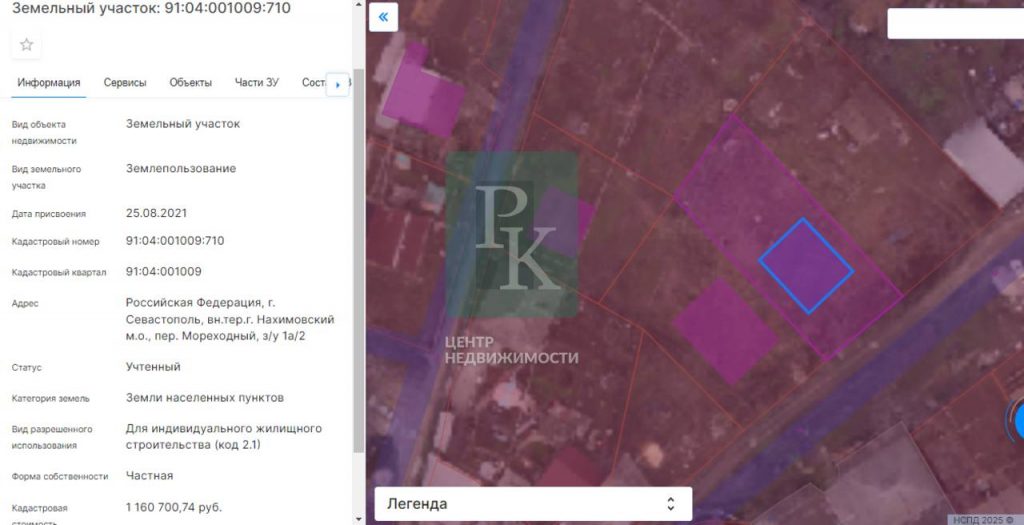The image size is (1024, 525).
Task: Open the Части ЗУ tab
Action: (x=257, y=83)
